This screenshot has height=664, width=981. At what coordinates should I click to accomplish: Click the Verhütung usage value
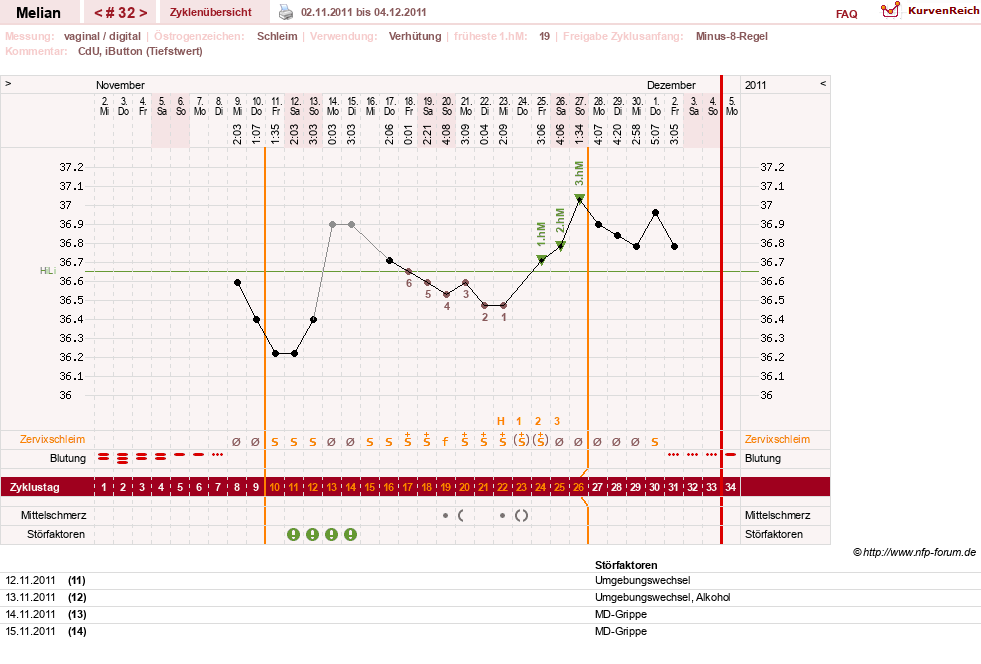click(415, 36)
